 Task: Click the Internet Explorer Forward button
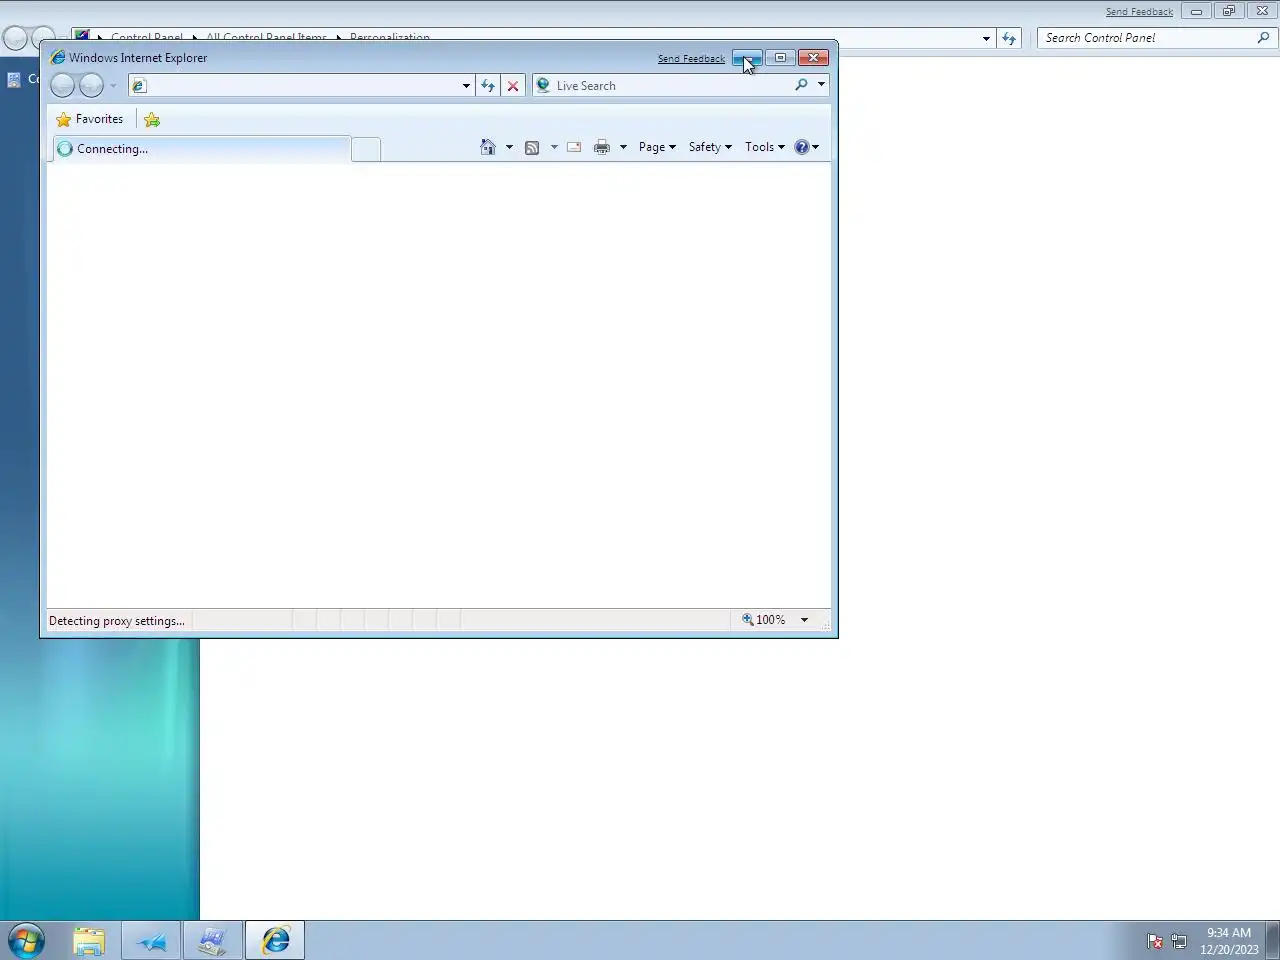tap(91, 86)
